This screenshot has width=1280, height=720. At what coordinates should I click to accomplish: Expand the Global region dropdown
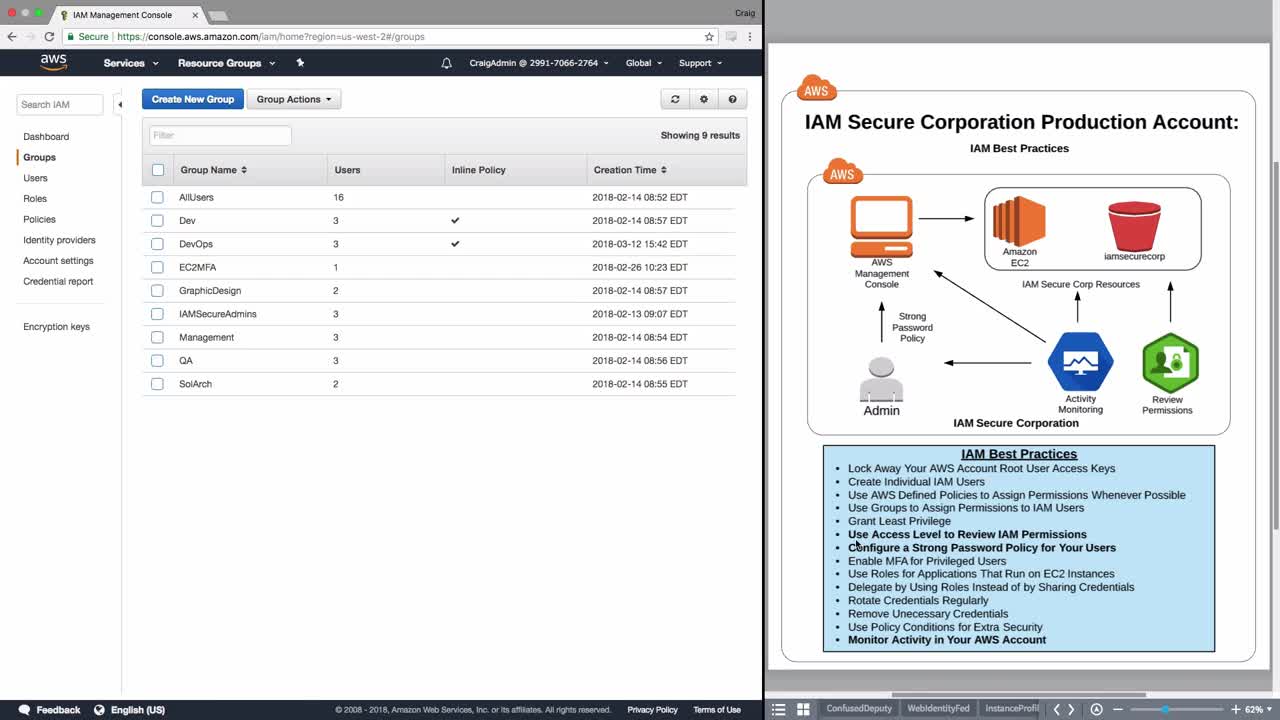pyautogui.click(x=644, y=63)
